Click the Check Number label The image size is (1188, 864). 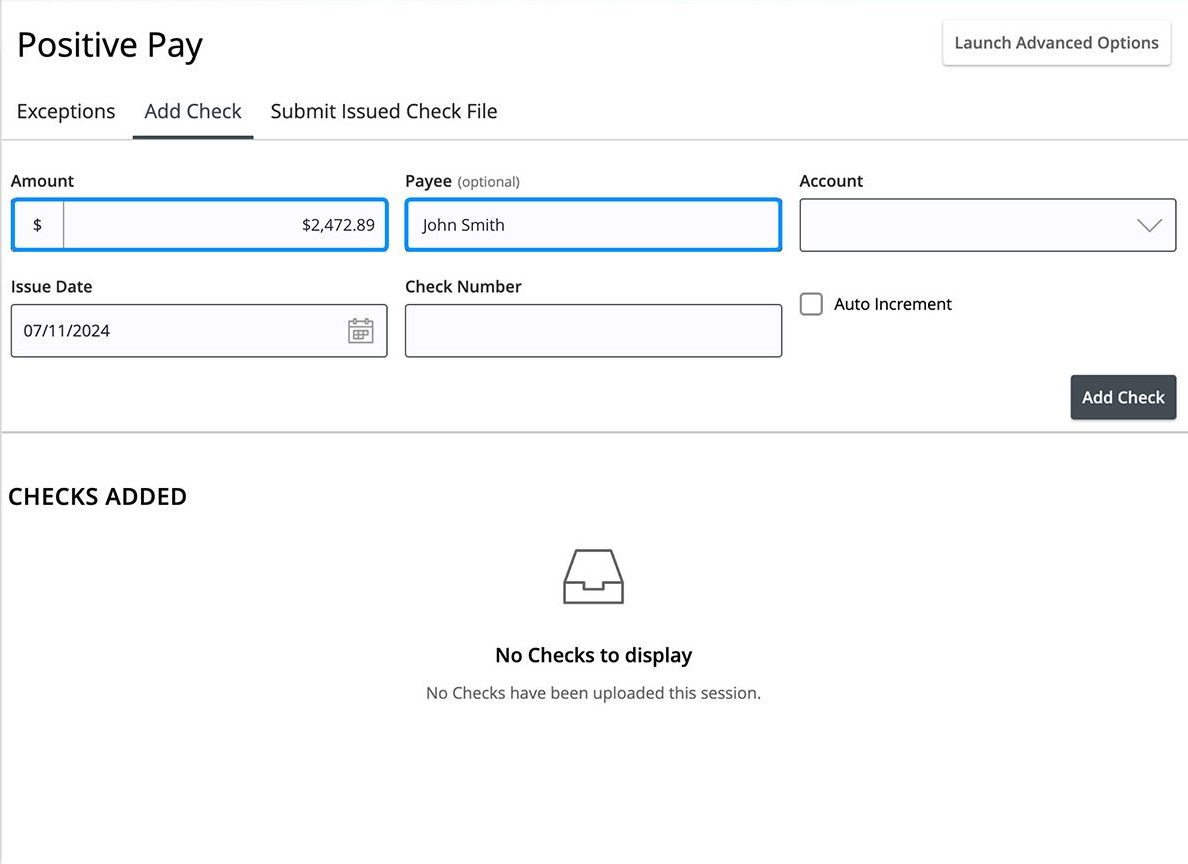pyautogui.click(x=463, y=286)
